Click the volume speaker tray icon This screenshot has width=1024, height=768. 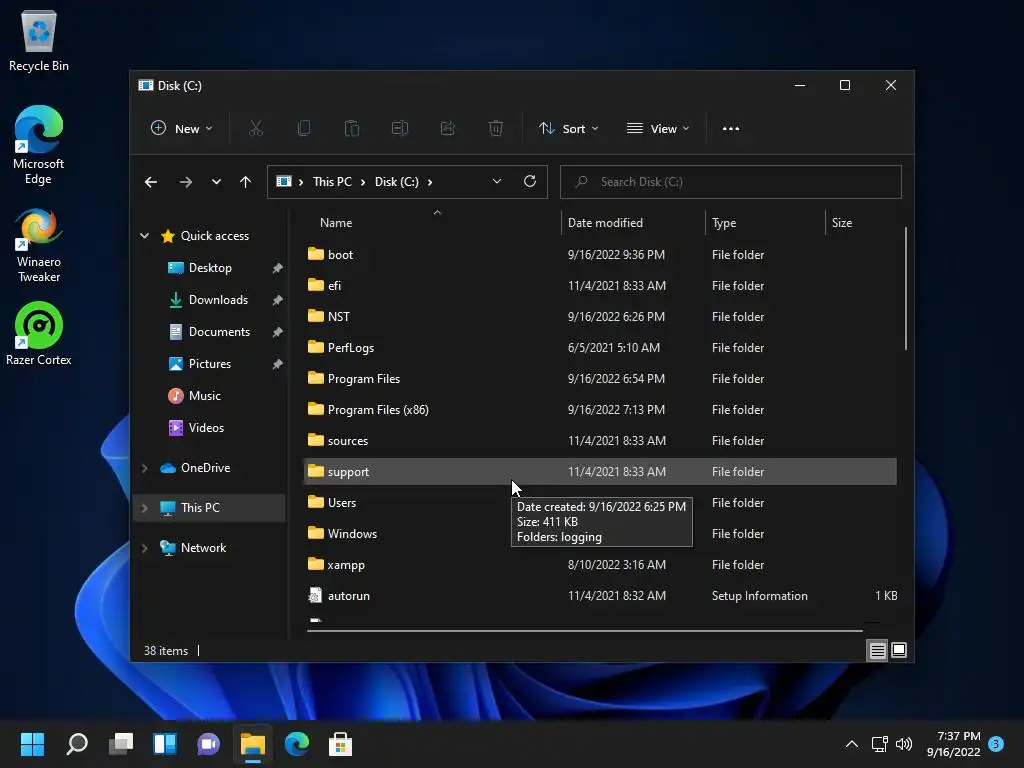[904, 744]
